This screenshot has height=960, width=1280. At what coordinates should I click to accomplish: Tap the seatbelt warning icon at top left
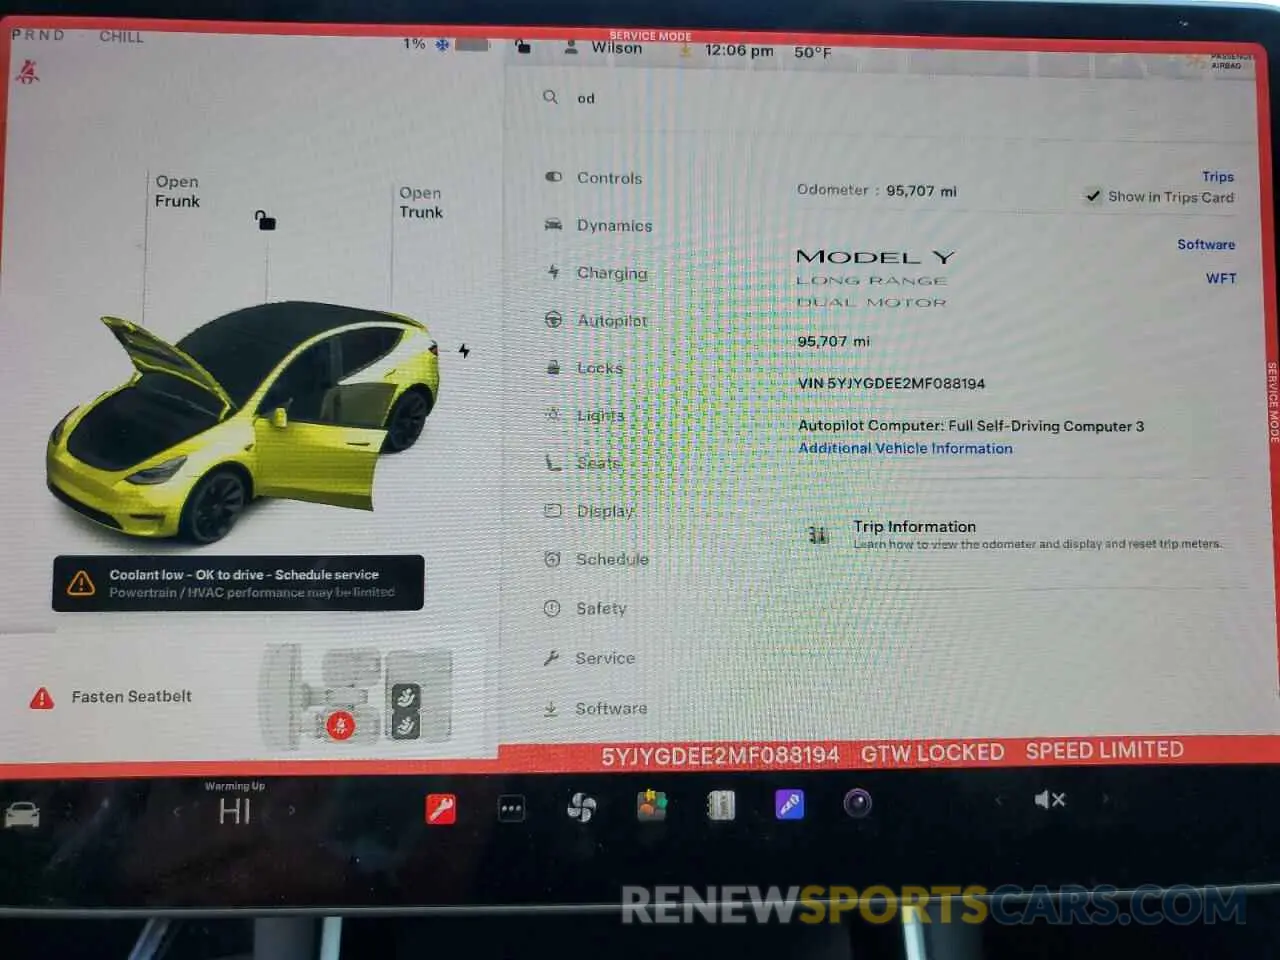tap(27, 71)
